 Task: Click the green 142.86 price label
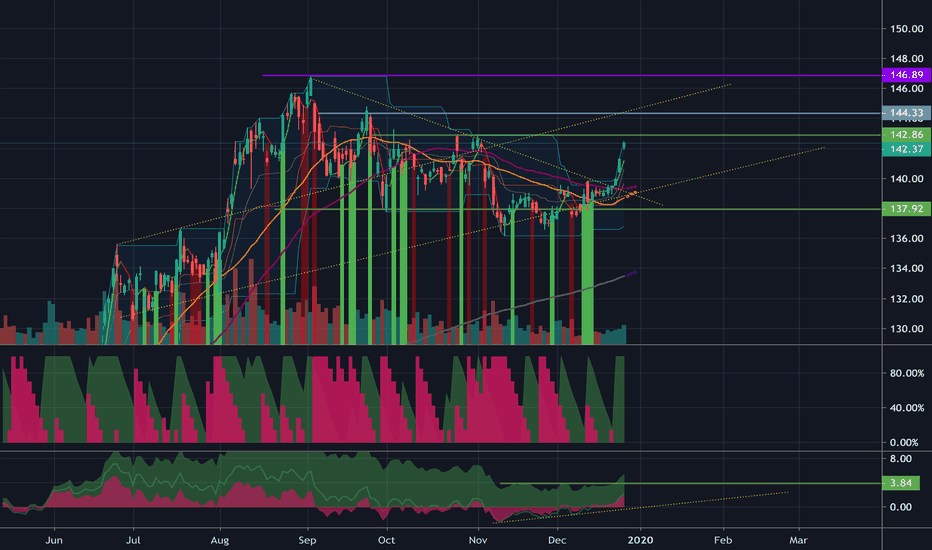click(906, 135)
